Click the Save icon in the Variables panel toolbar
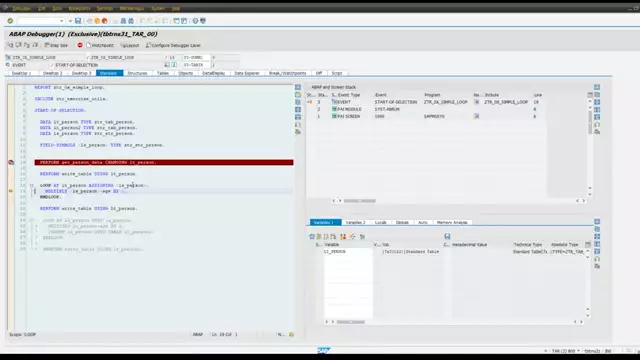The image size is (640, 360). coord(447,236)
